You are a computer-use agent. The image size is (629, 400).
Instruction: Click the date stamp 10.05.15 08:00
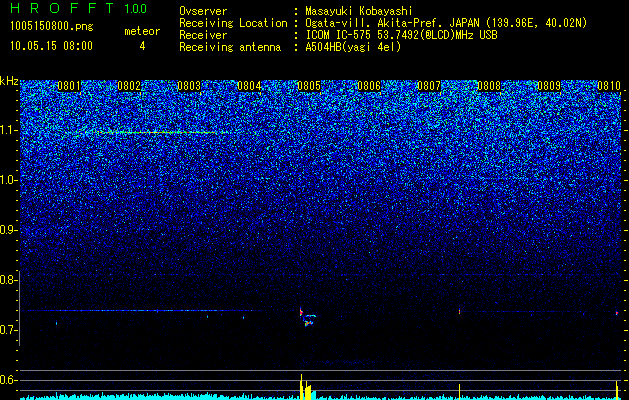[x=52, y=45]
